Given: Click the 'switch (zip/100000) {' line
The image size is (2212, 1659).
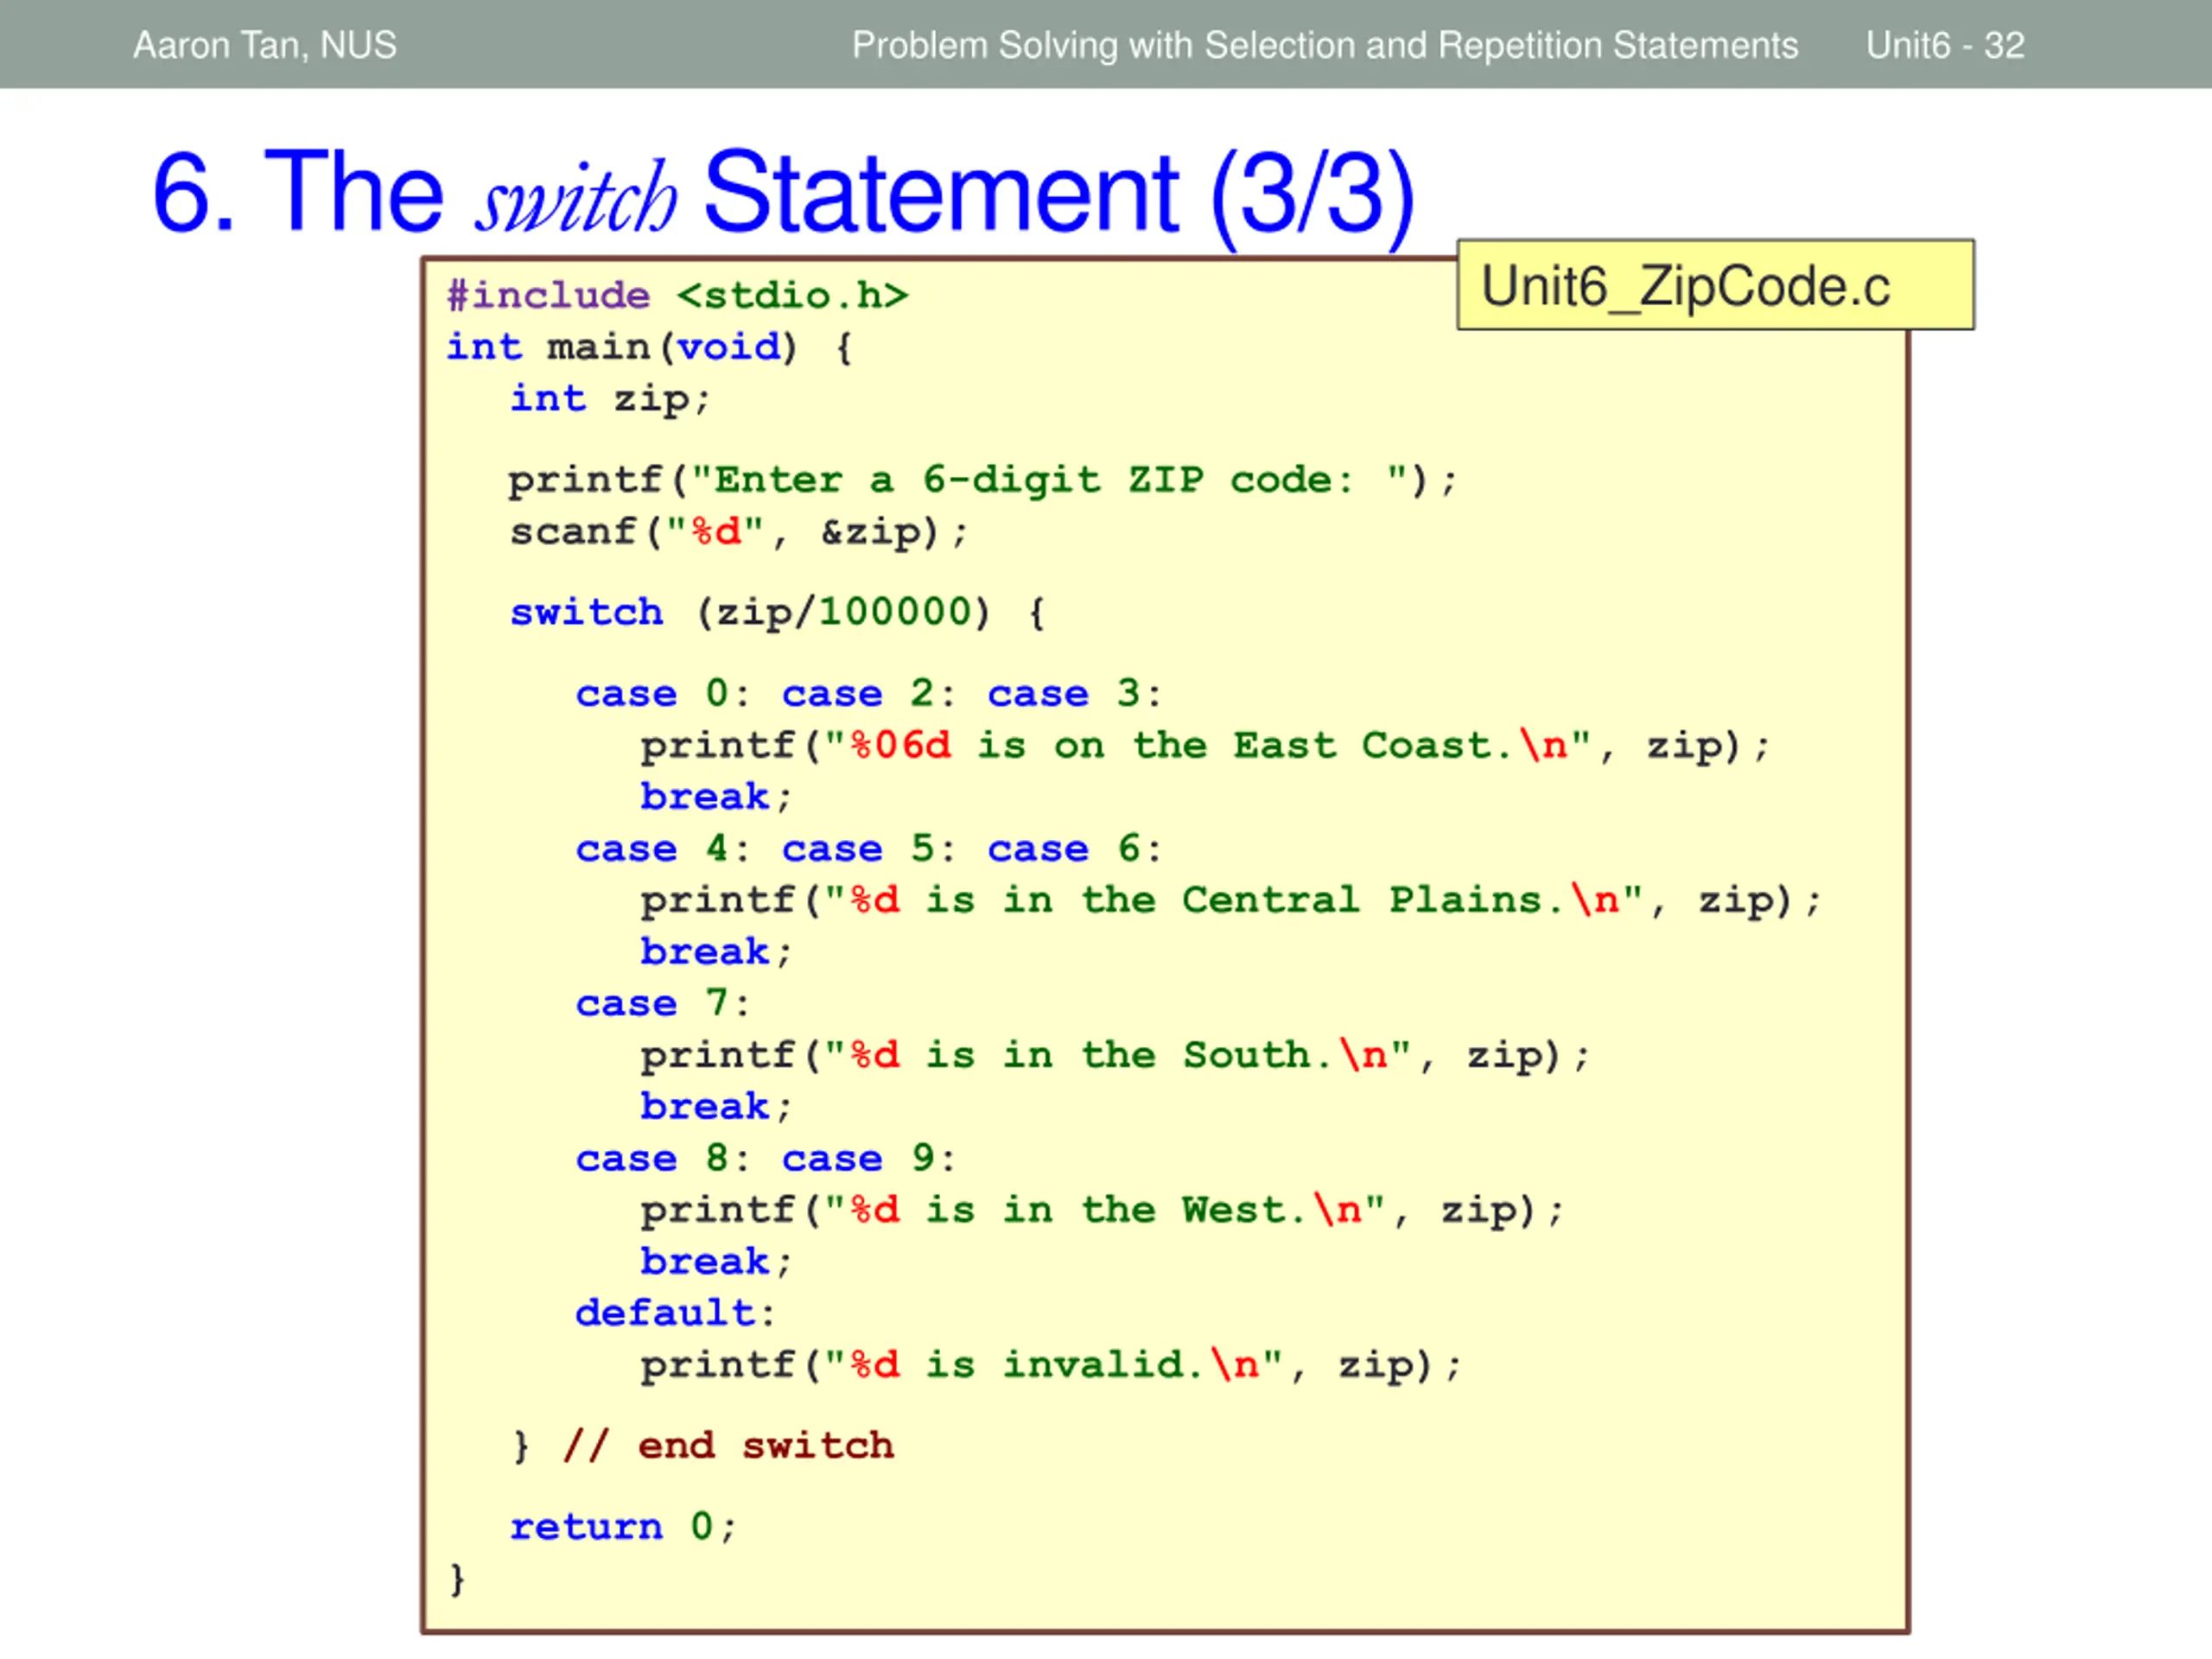Looking at the screenshot, I should [778, 613].
